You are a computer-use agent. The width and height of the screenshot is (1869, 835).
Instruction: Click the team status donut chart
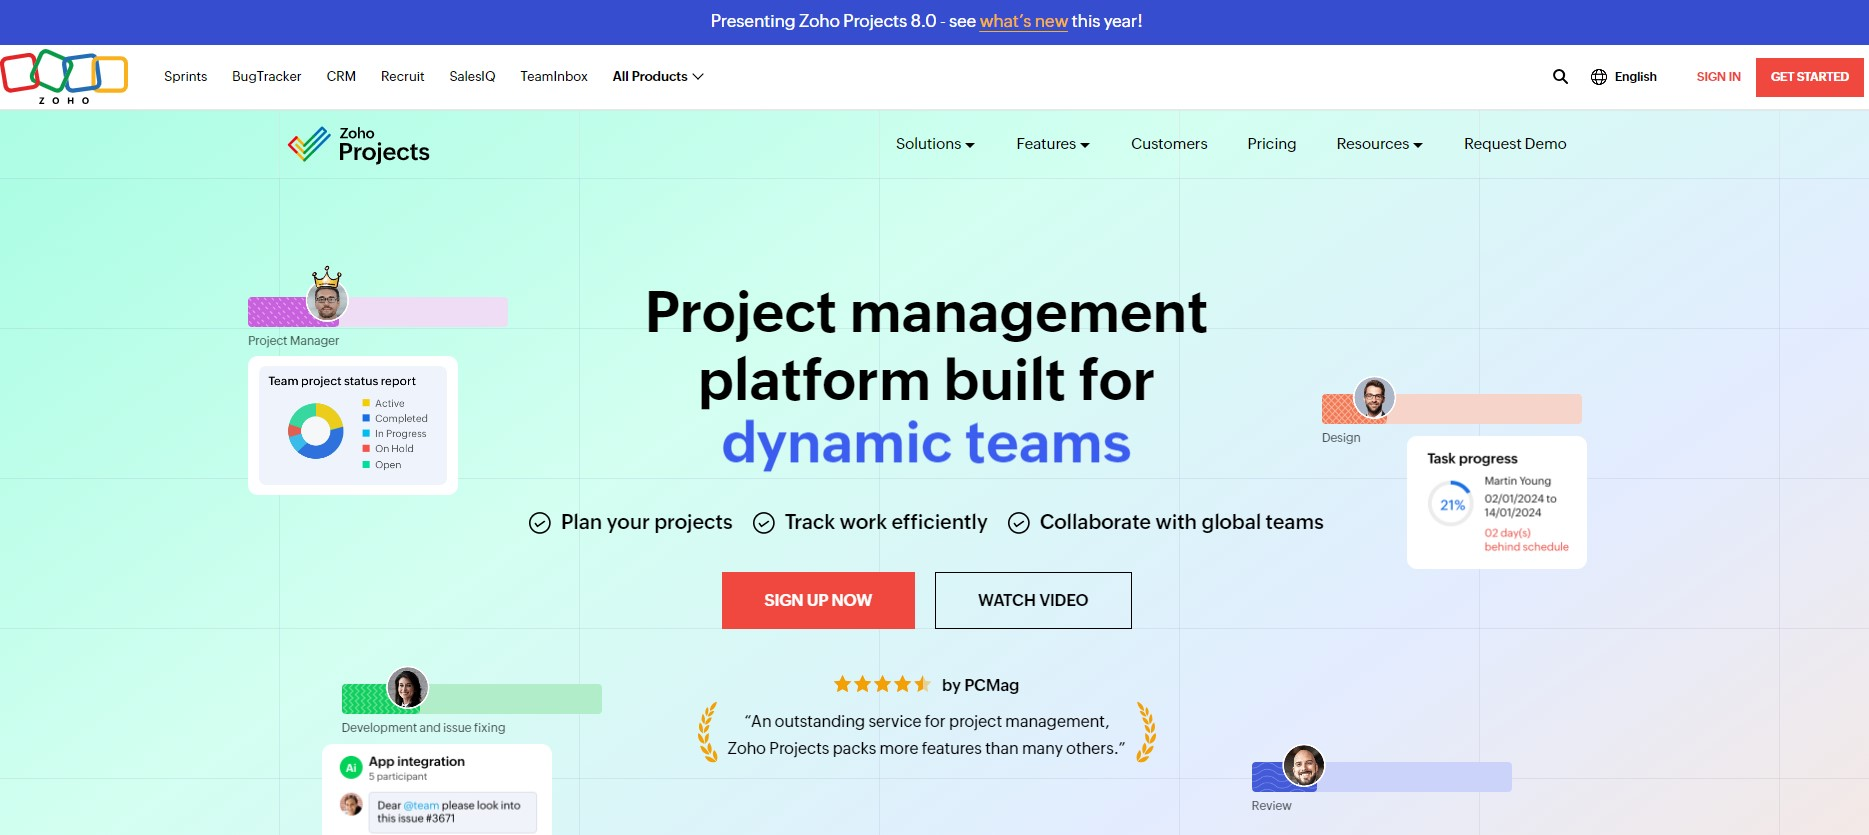click(316, 431)
